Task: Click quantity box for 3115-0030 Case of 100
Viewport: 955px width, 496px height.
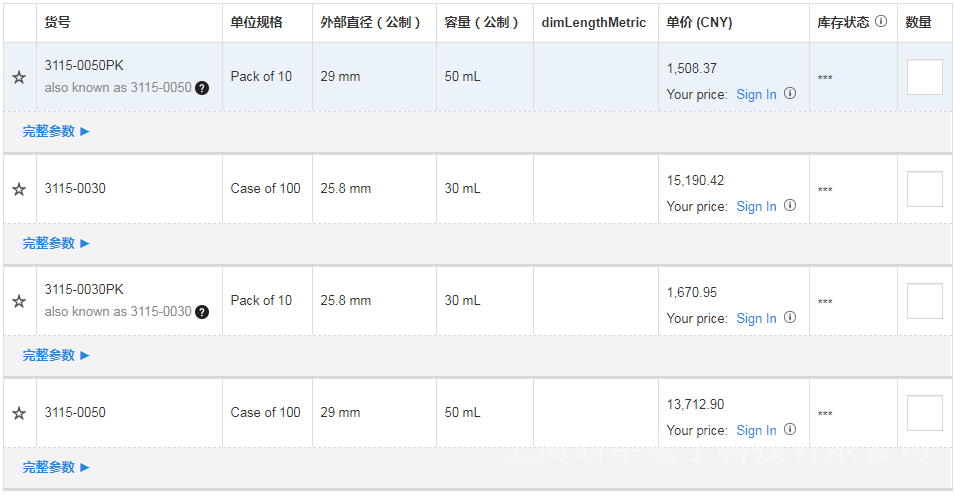Action: pyautogui.click(x=924, y=189)
